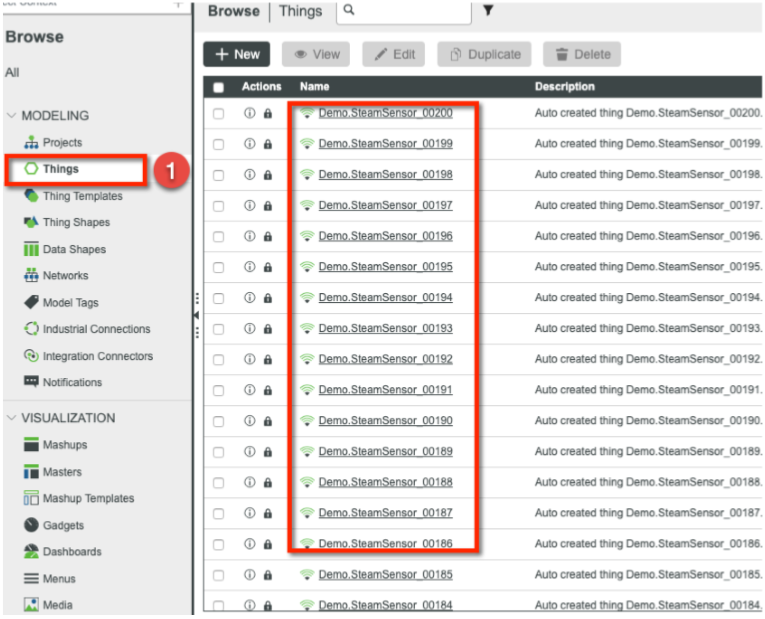Open Dashboards in sidebar
The width and height of the screenshot is (765, 619).
(62, 552)
